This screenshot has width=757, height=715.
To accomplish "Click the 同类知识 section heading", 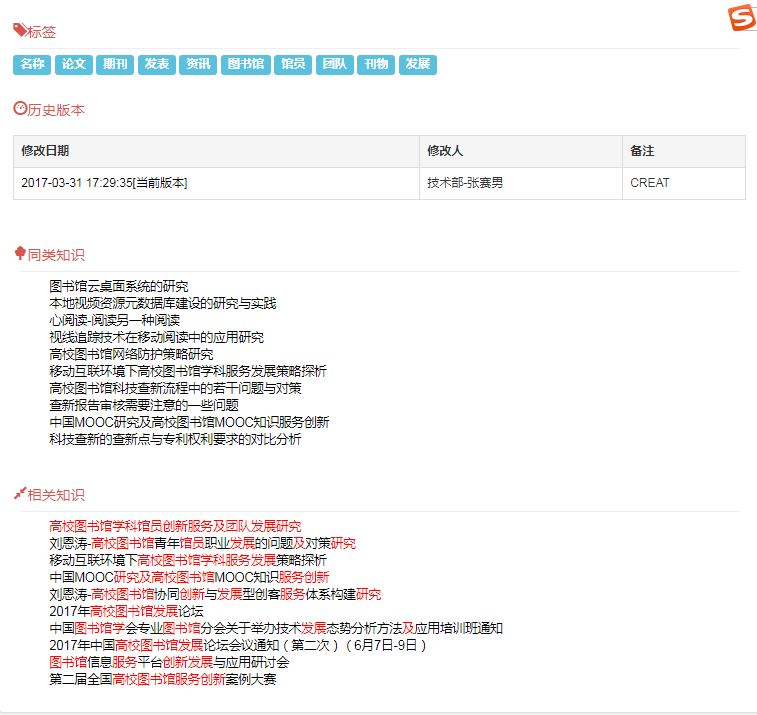I will point(56,255).
